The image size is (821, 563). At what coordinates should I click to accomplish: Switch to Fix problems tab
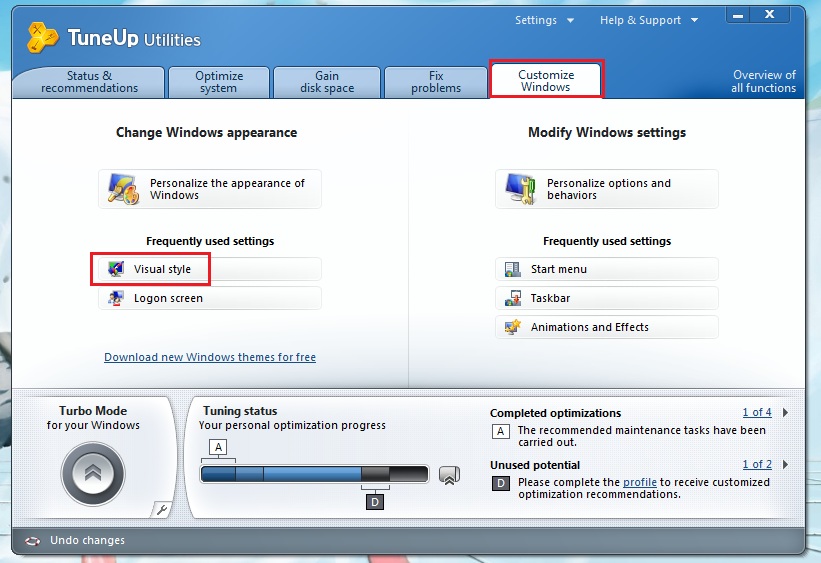[x=436, y=82]
